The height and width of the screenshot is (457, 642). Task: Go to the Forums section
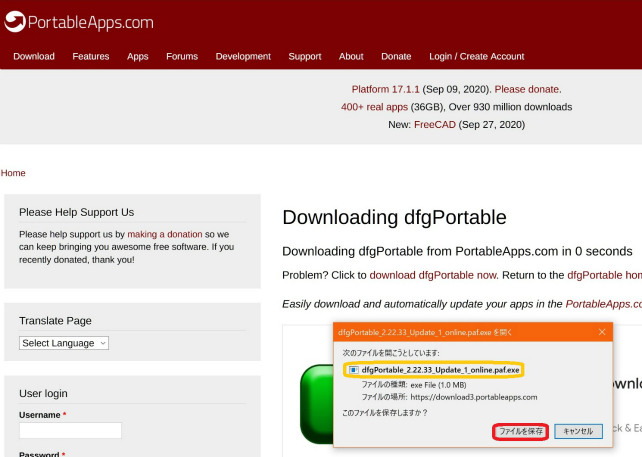(182, 57)
